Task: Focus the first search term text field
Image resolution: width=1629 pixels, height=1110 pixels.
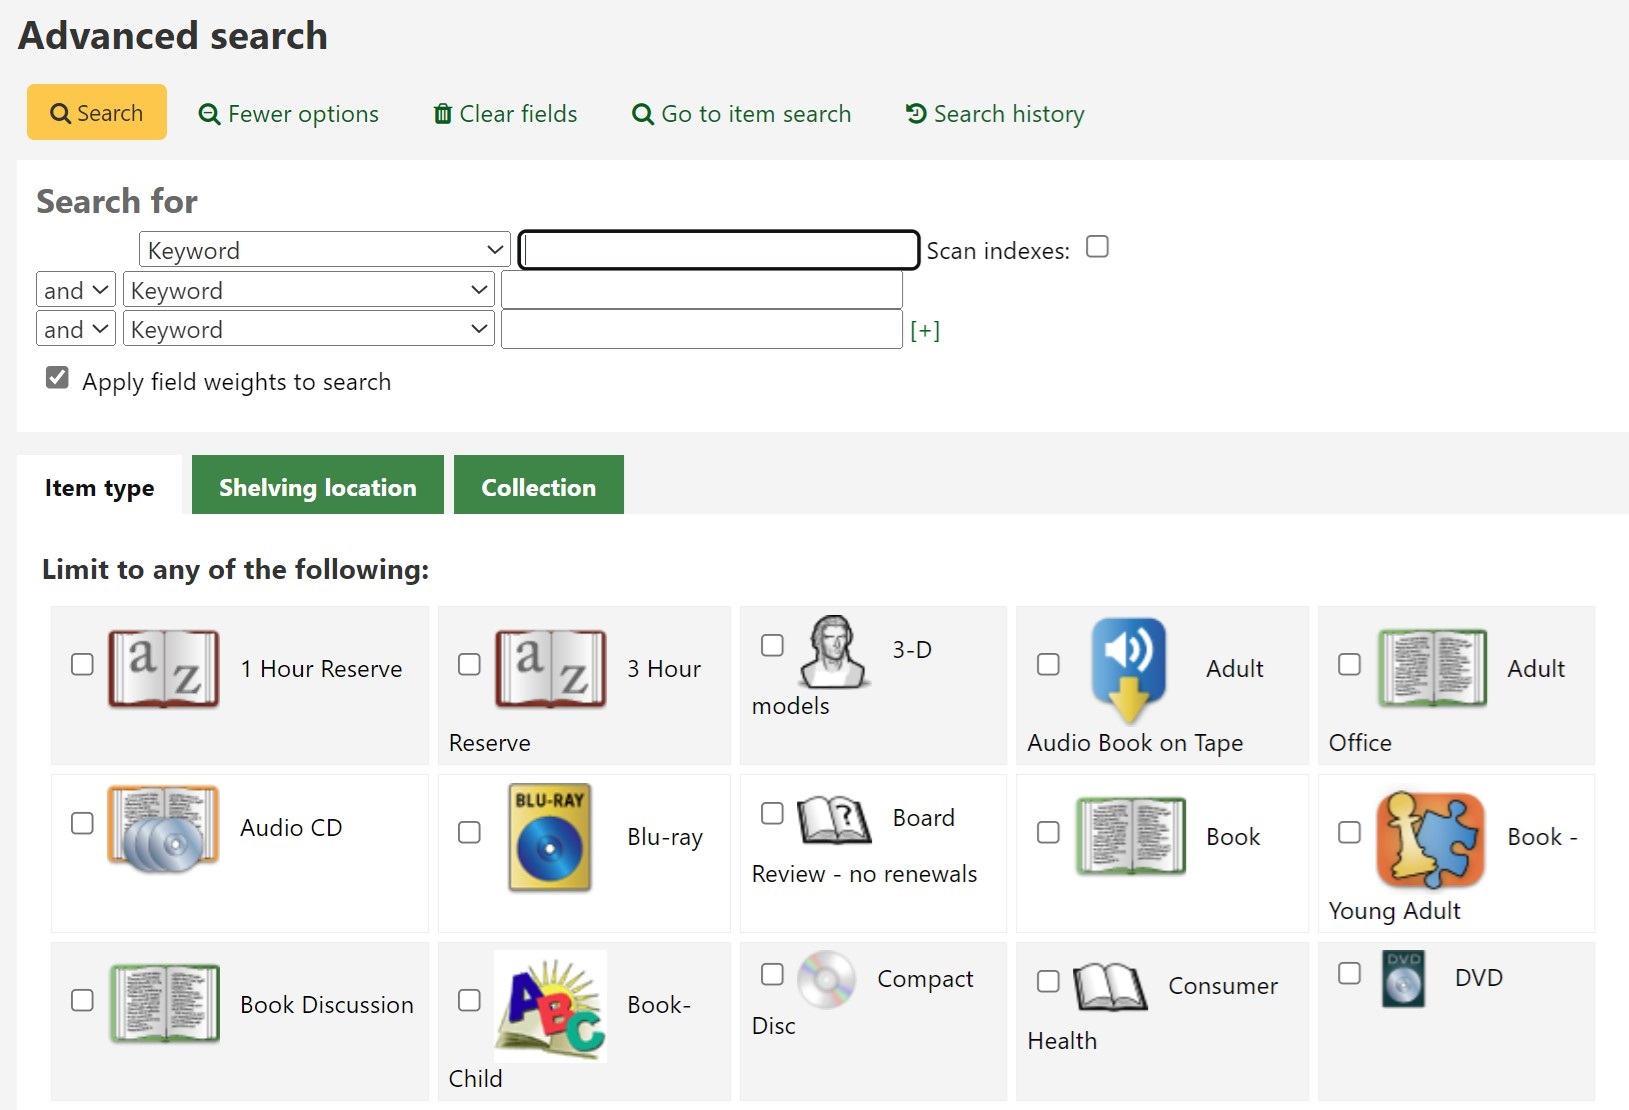Action: [718, 250]
